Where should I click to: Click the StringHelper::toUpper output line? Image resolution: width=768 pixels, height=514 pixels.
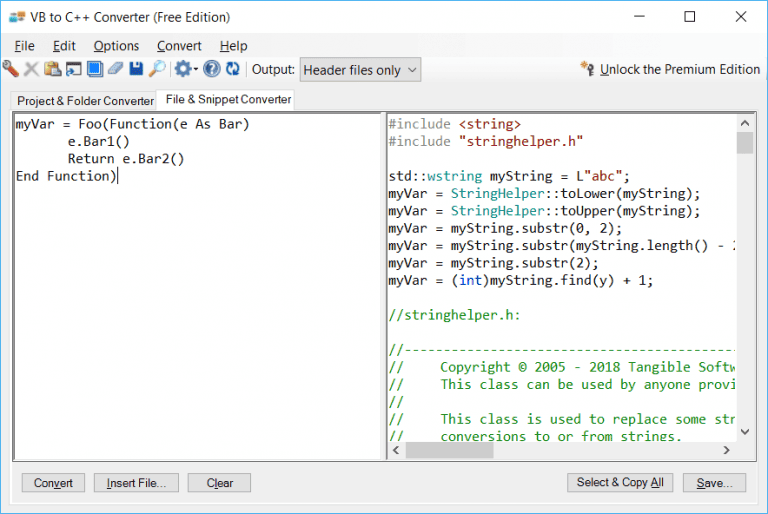coord(545,211)
